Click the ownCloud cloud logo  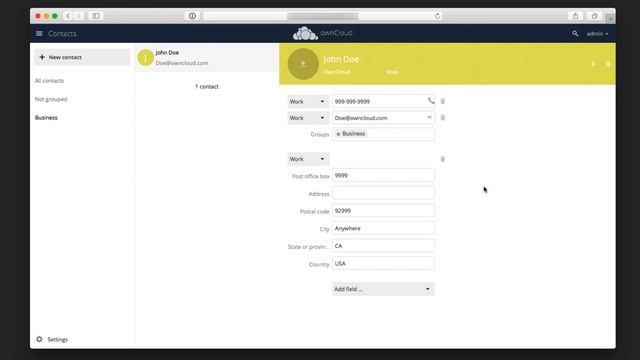[305, 33]
